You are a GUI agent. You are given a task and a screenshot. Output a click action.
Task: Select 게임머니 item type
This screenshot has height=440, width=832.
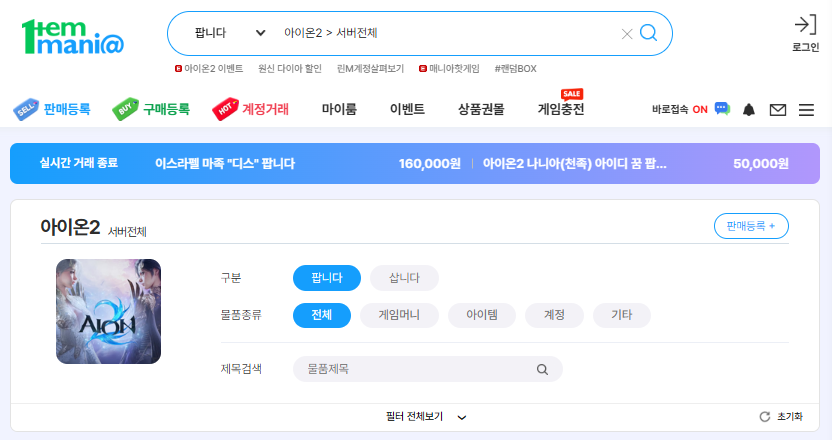tap(399, 315)
